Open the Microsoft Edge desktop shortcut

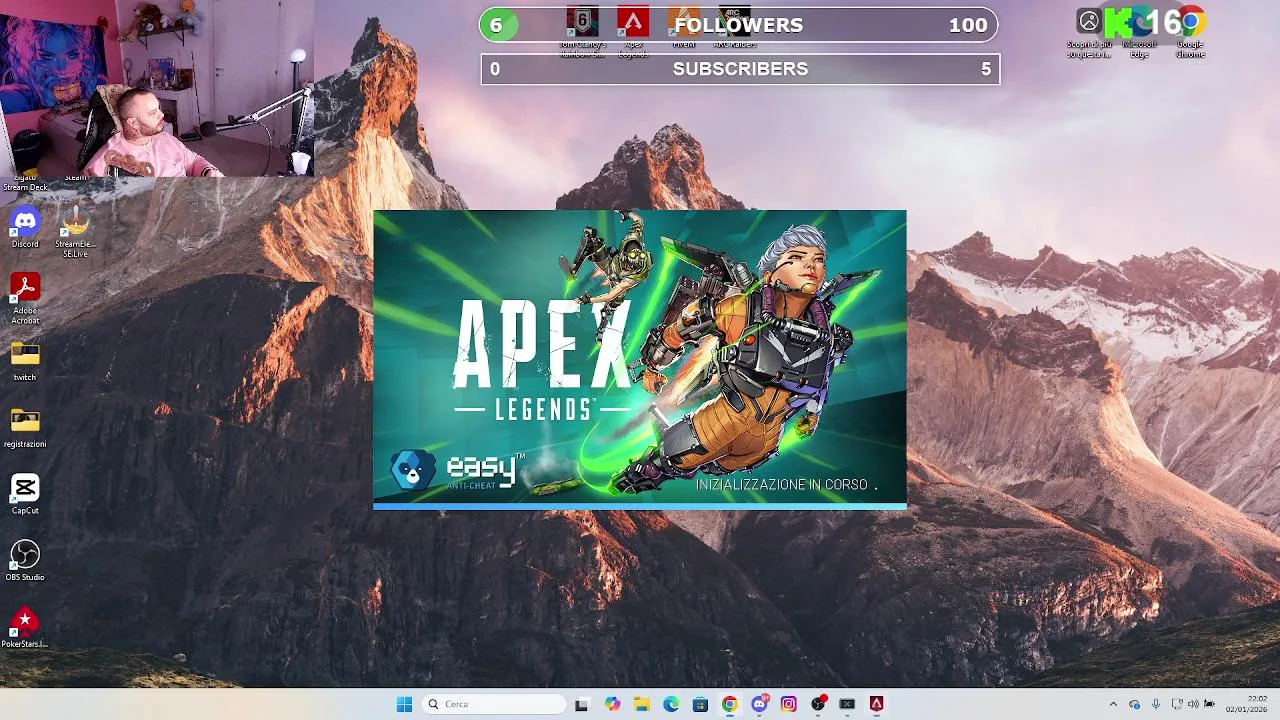(1140, 32)
